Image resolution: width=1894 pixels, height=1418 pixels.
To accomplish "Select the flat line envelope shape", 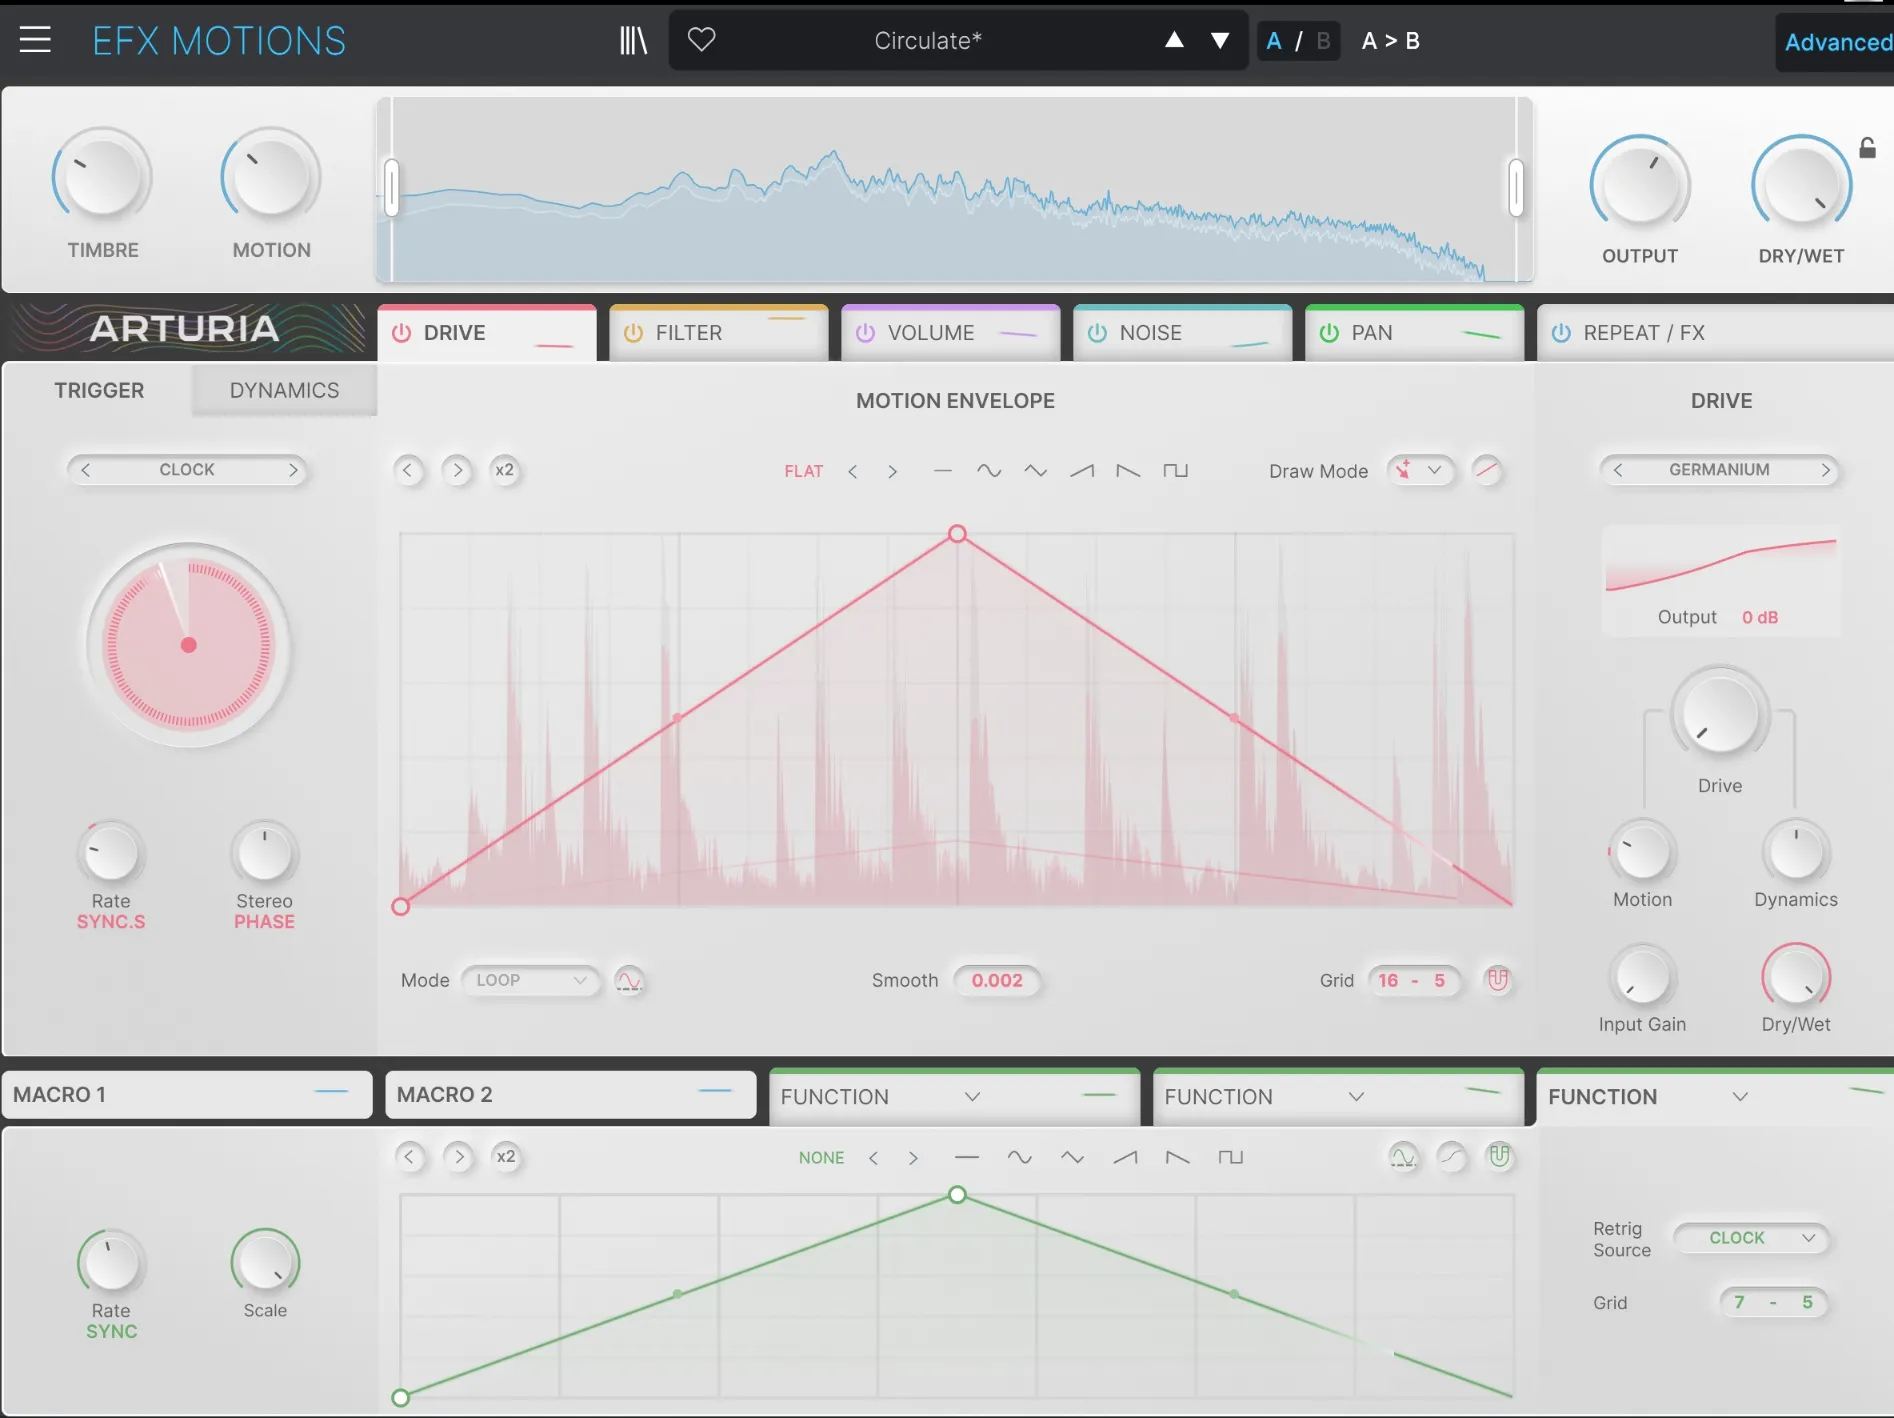I will pos(941,470).
